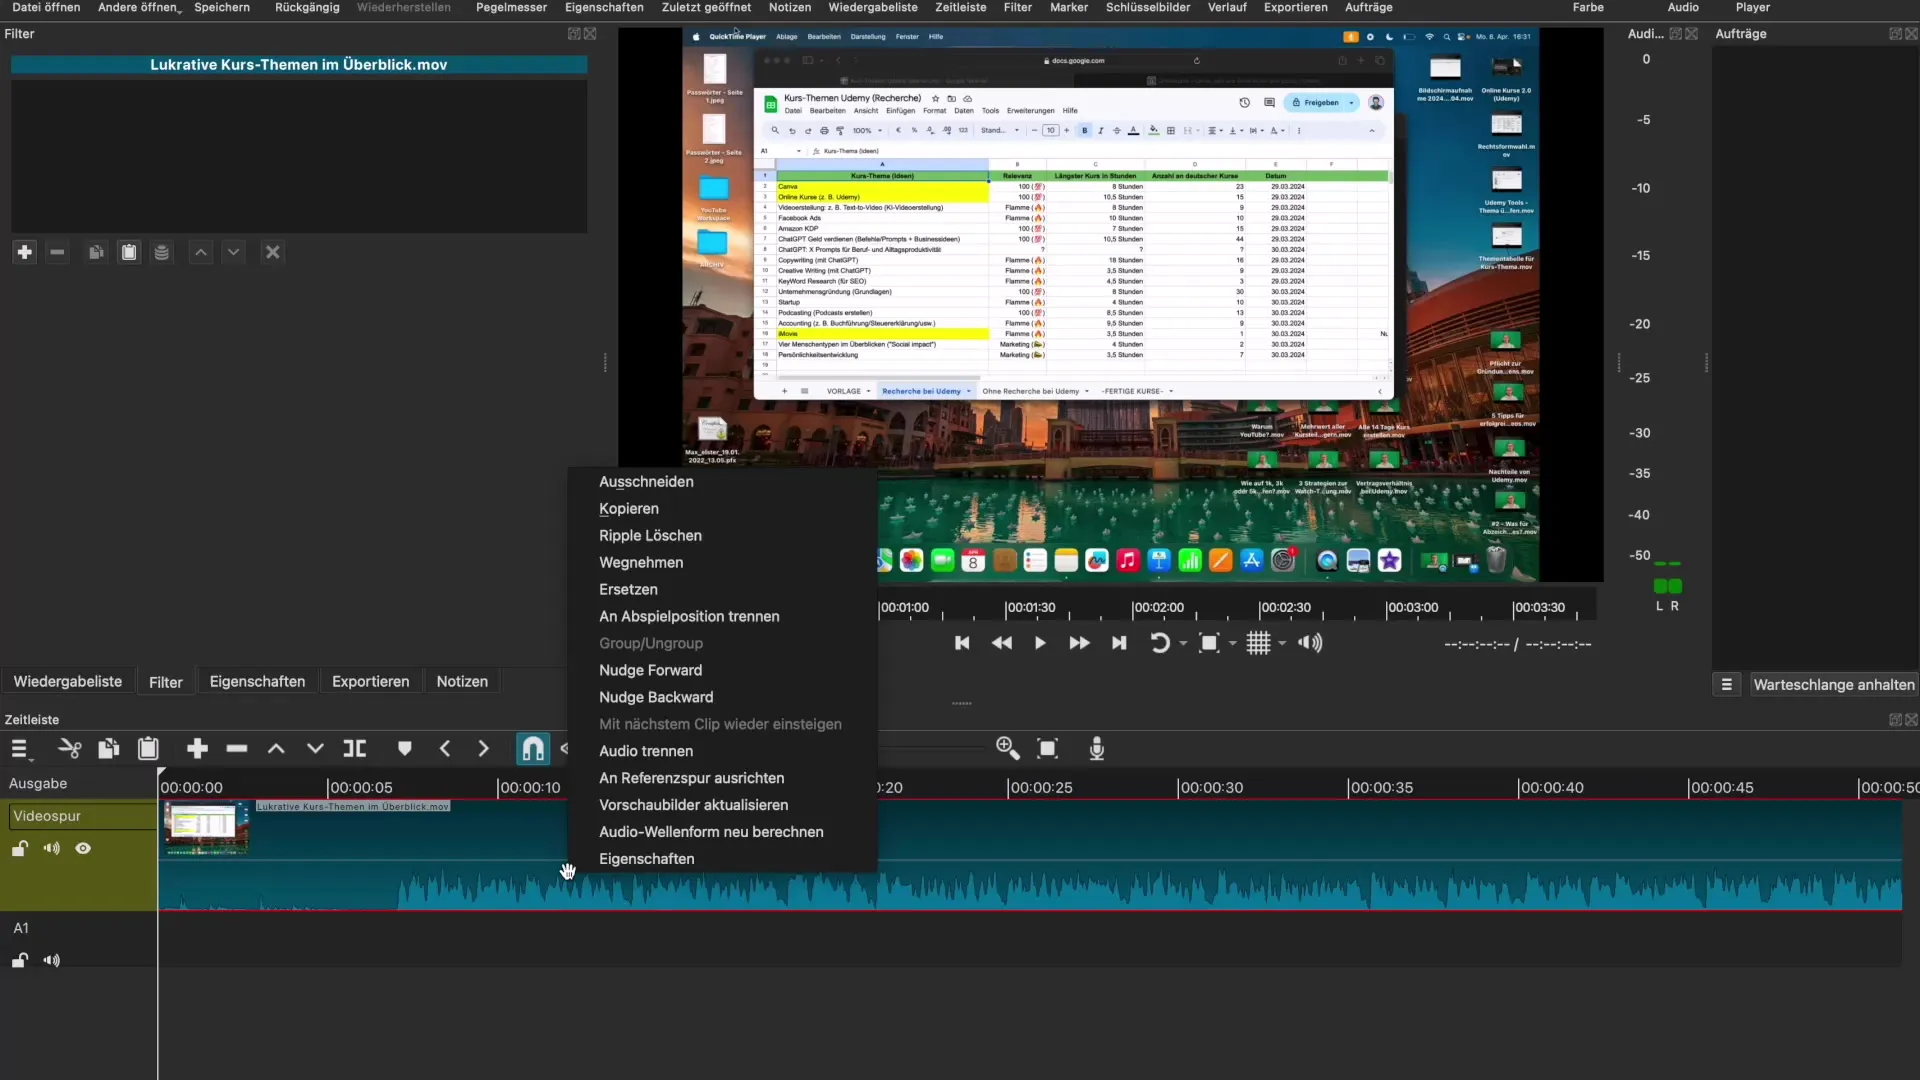Click the timeline Paste clipboard icon
1920x1080 pixels.
(x=148, y=749)
